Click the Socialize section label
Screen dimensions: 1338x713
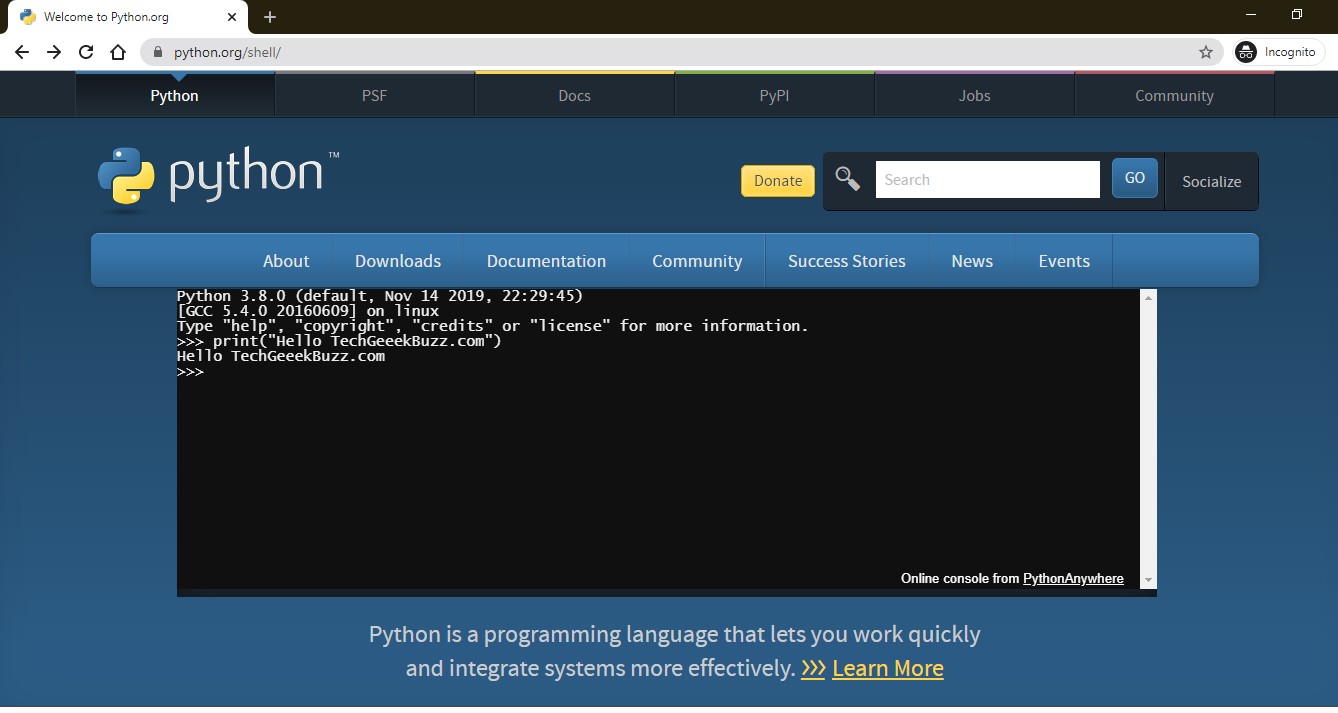pos(1211,182)
